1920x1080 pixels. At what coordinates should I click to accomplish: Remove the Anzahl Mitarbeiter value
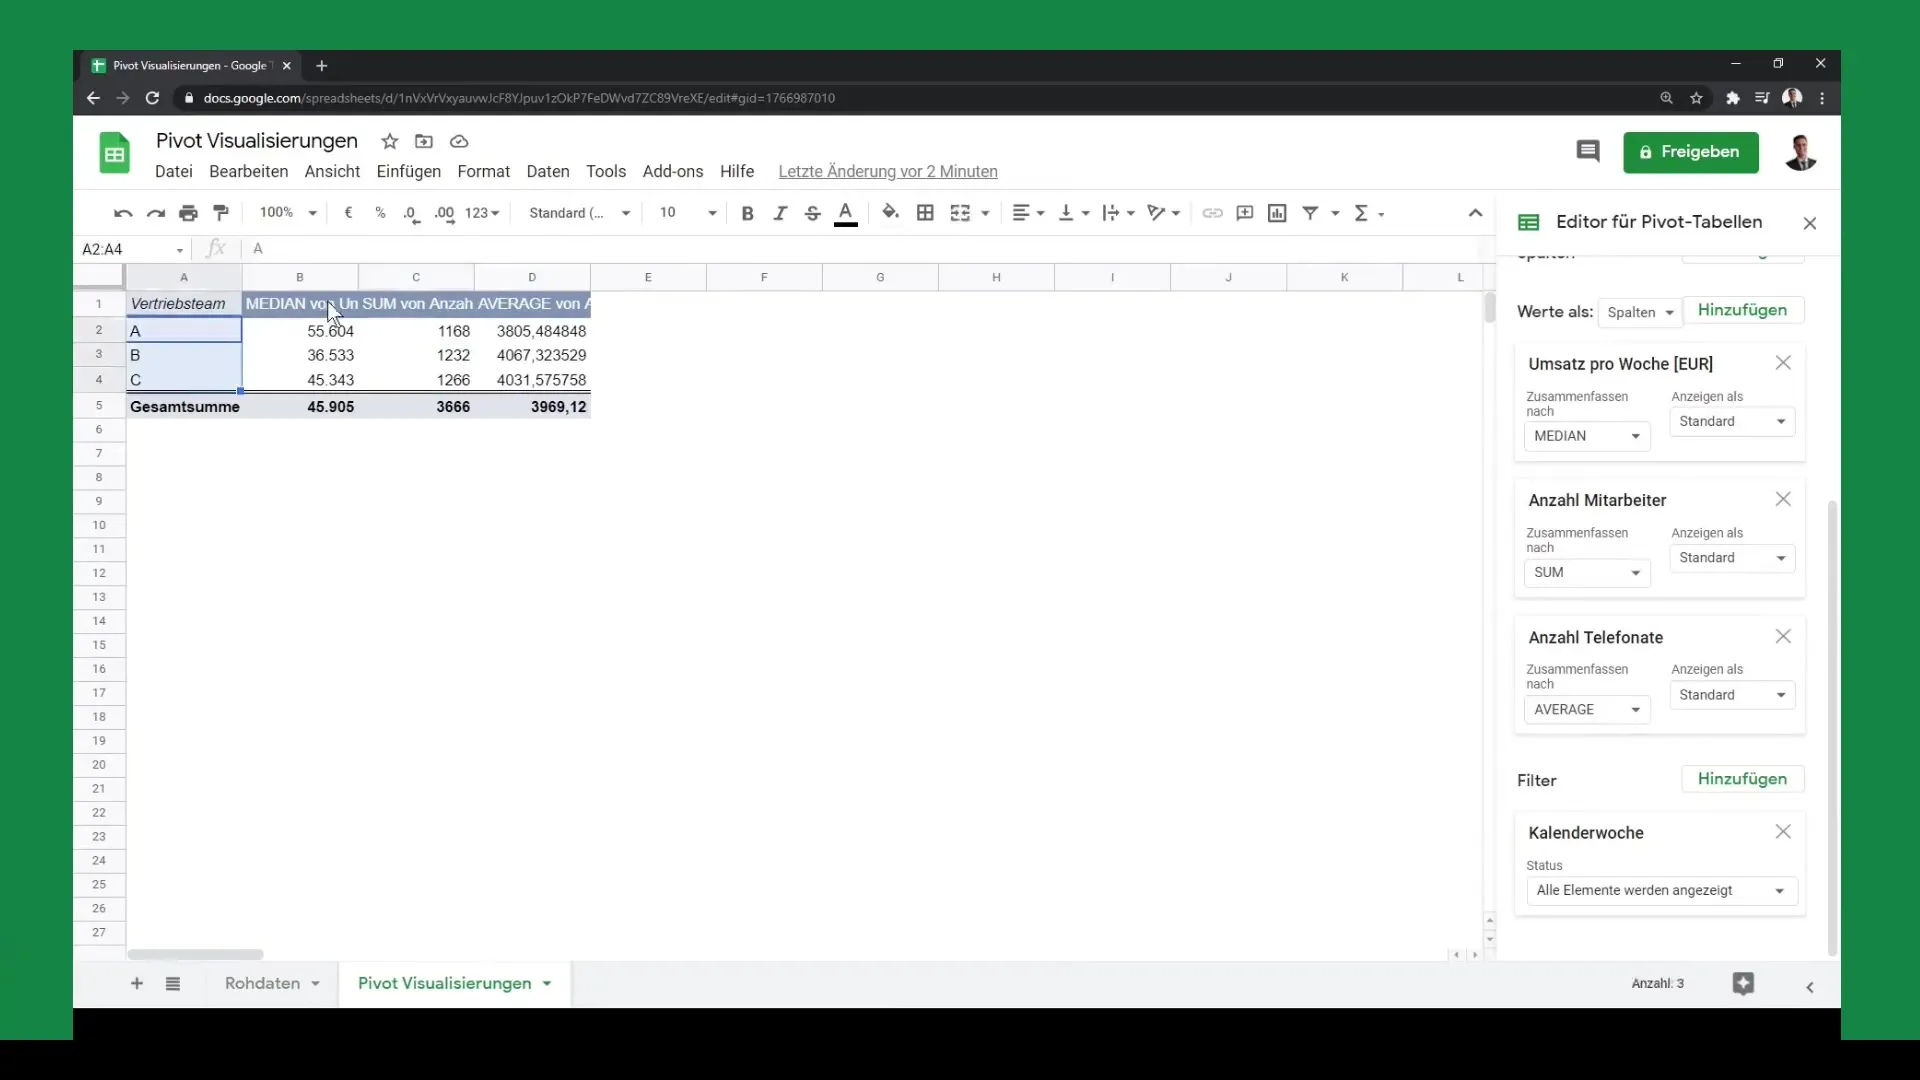(1783, 499)
